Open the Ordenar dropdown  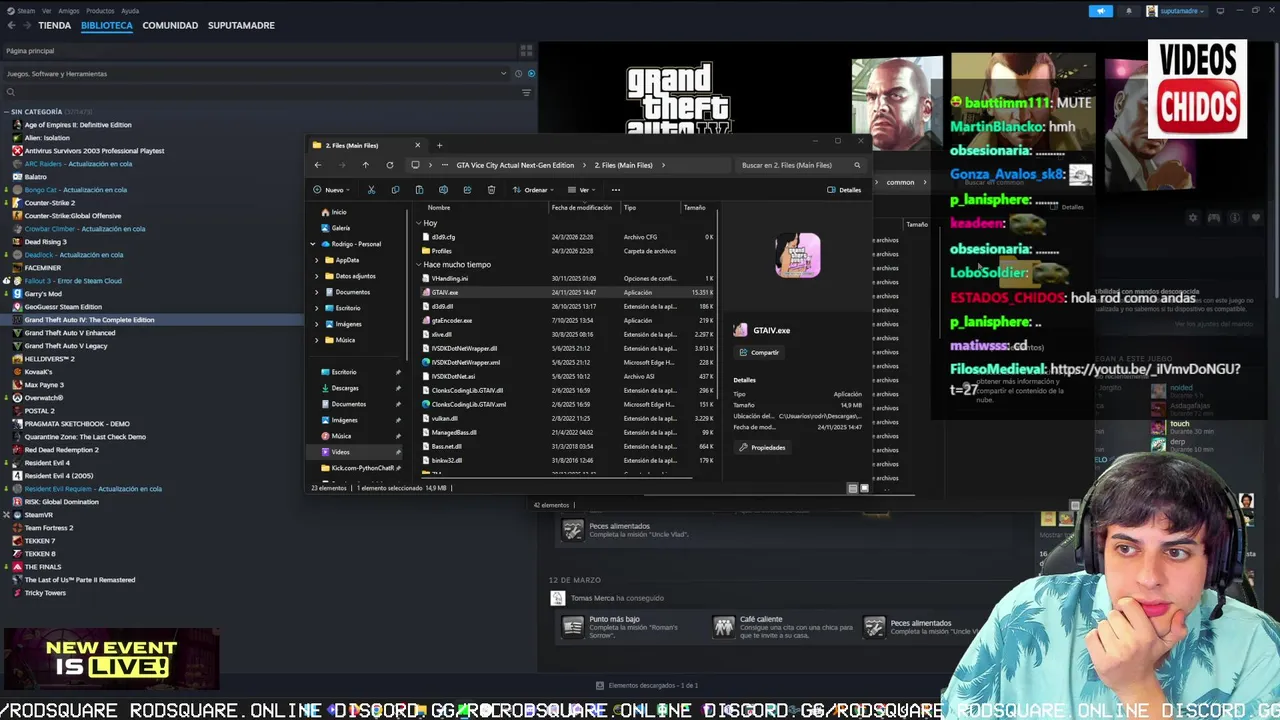click(534, 190)
